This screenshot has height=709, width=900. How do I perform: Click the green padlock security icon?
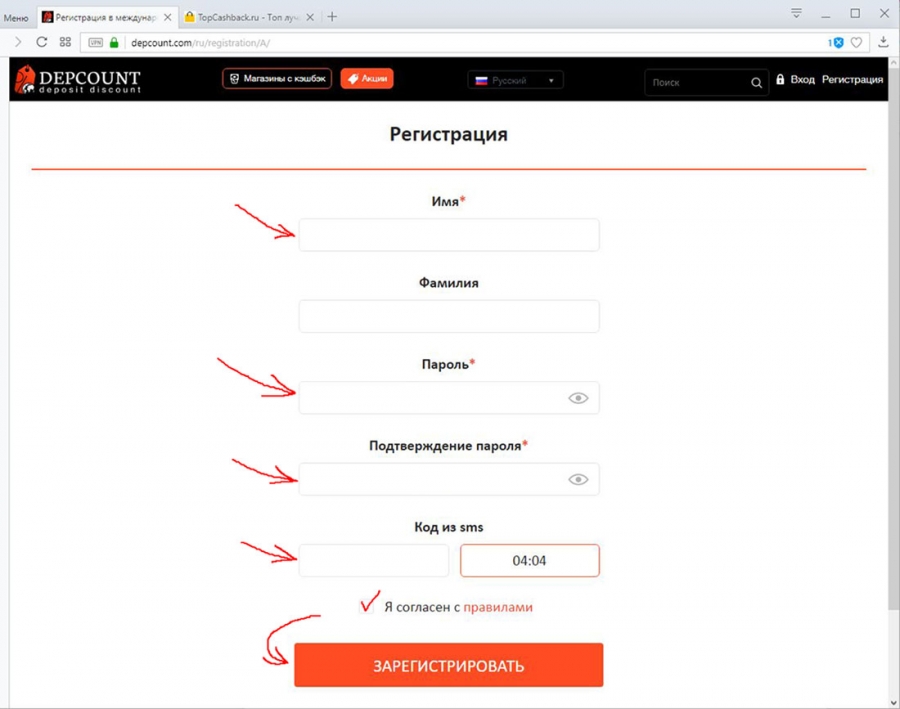[x=114, y=42]
